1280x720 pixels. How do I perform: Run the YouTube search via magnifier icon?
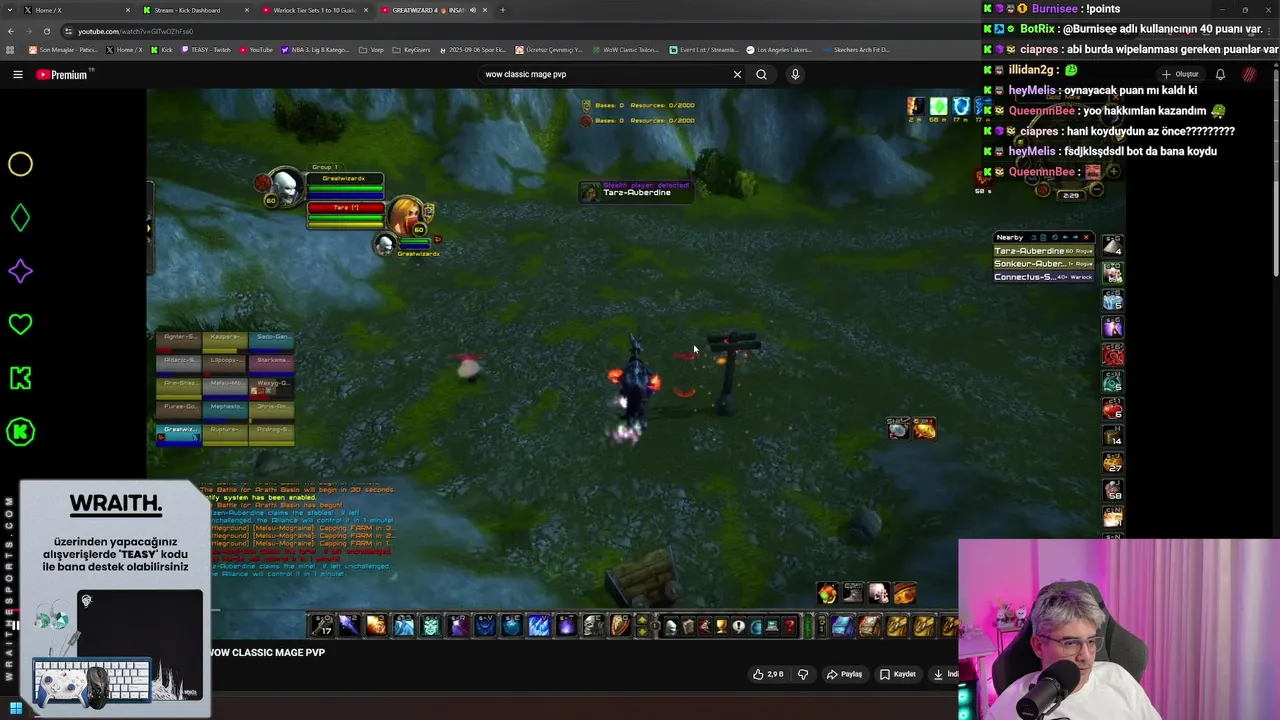761,74
